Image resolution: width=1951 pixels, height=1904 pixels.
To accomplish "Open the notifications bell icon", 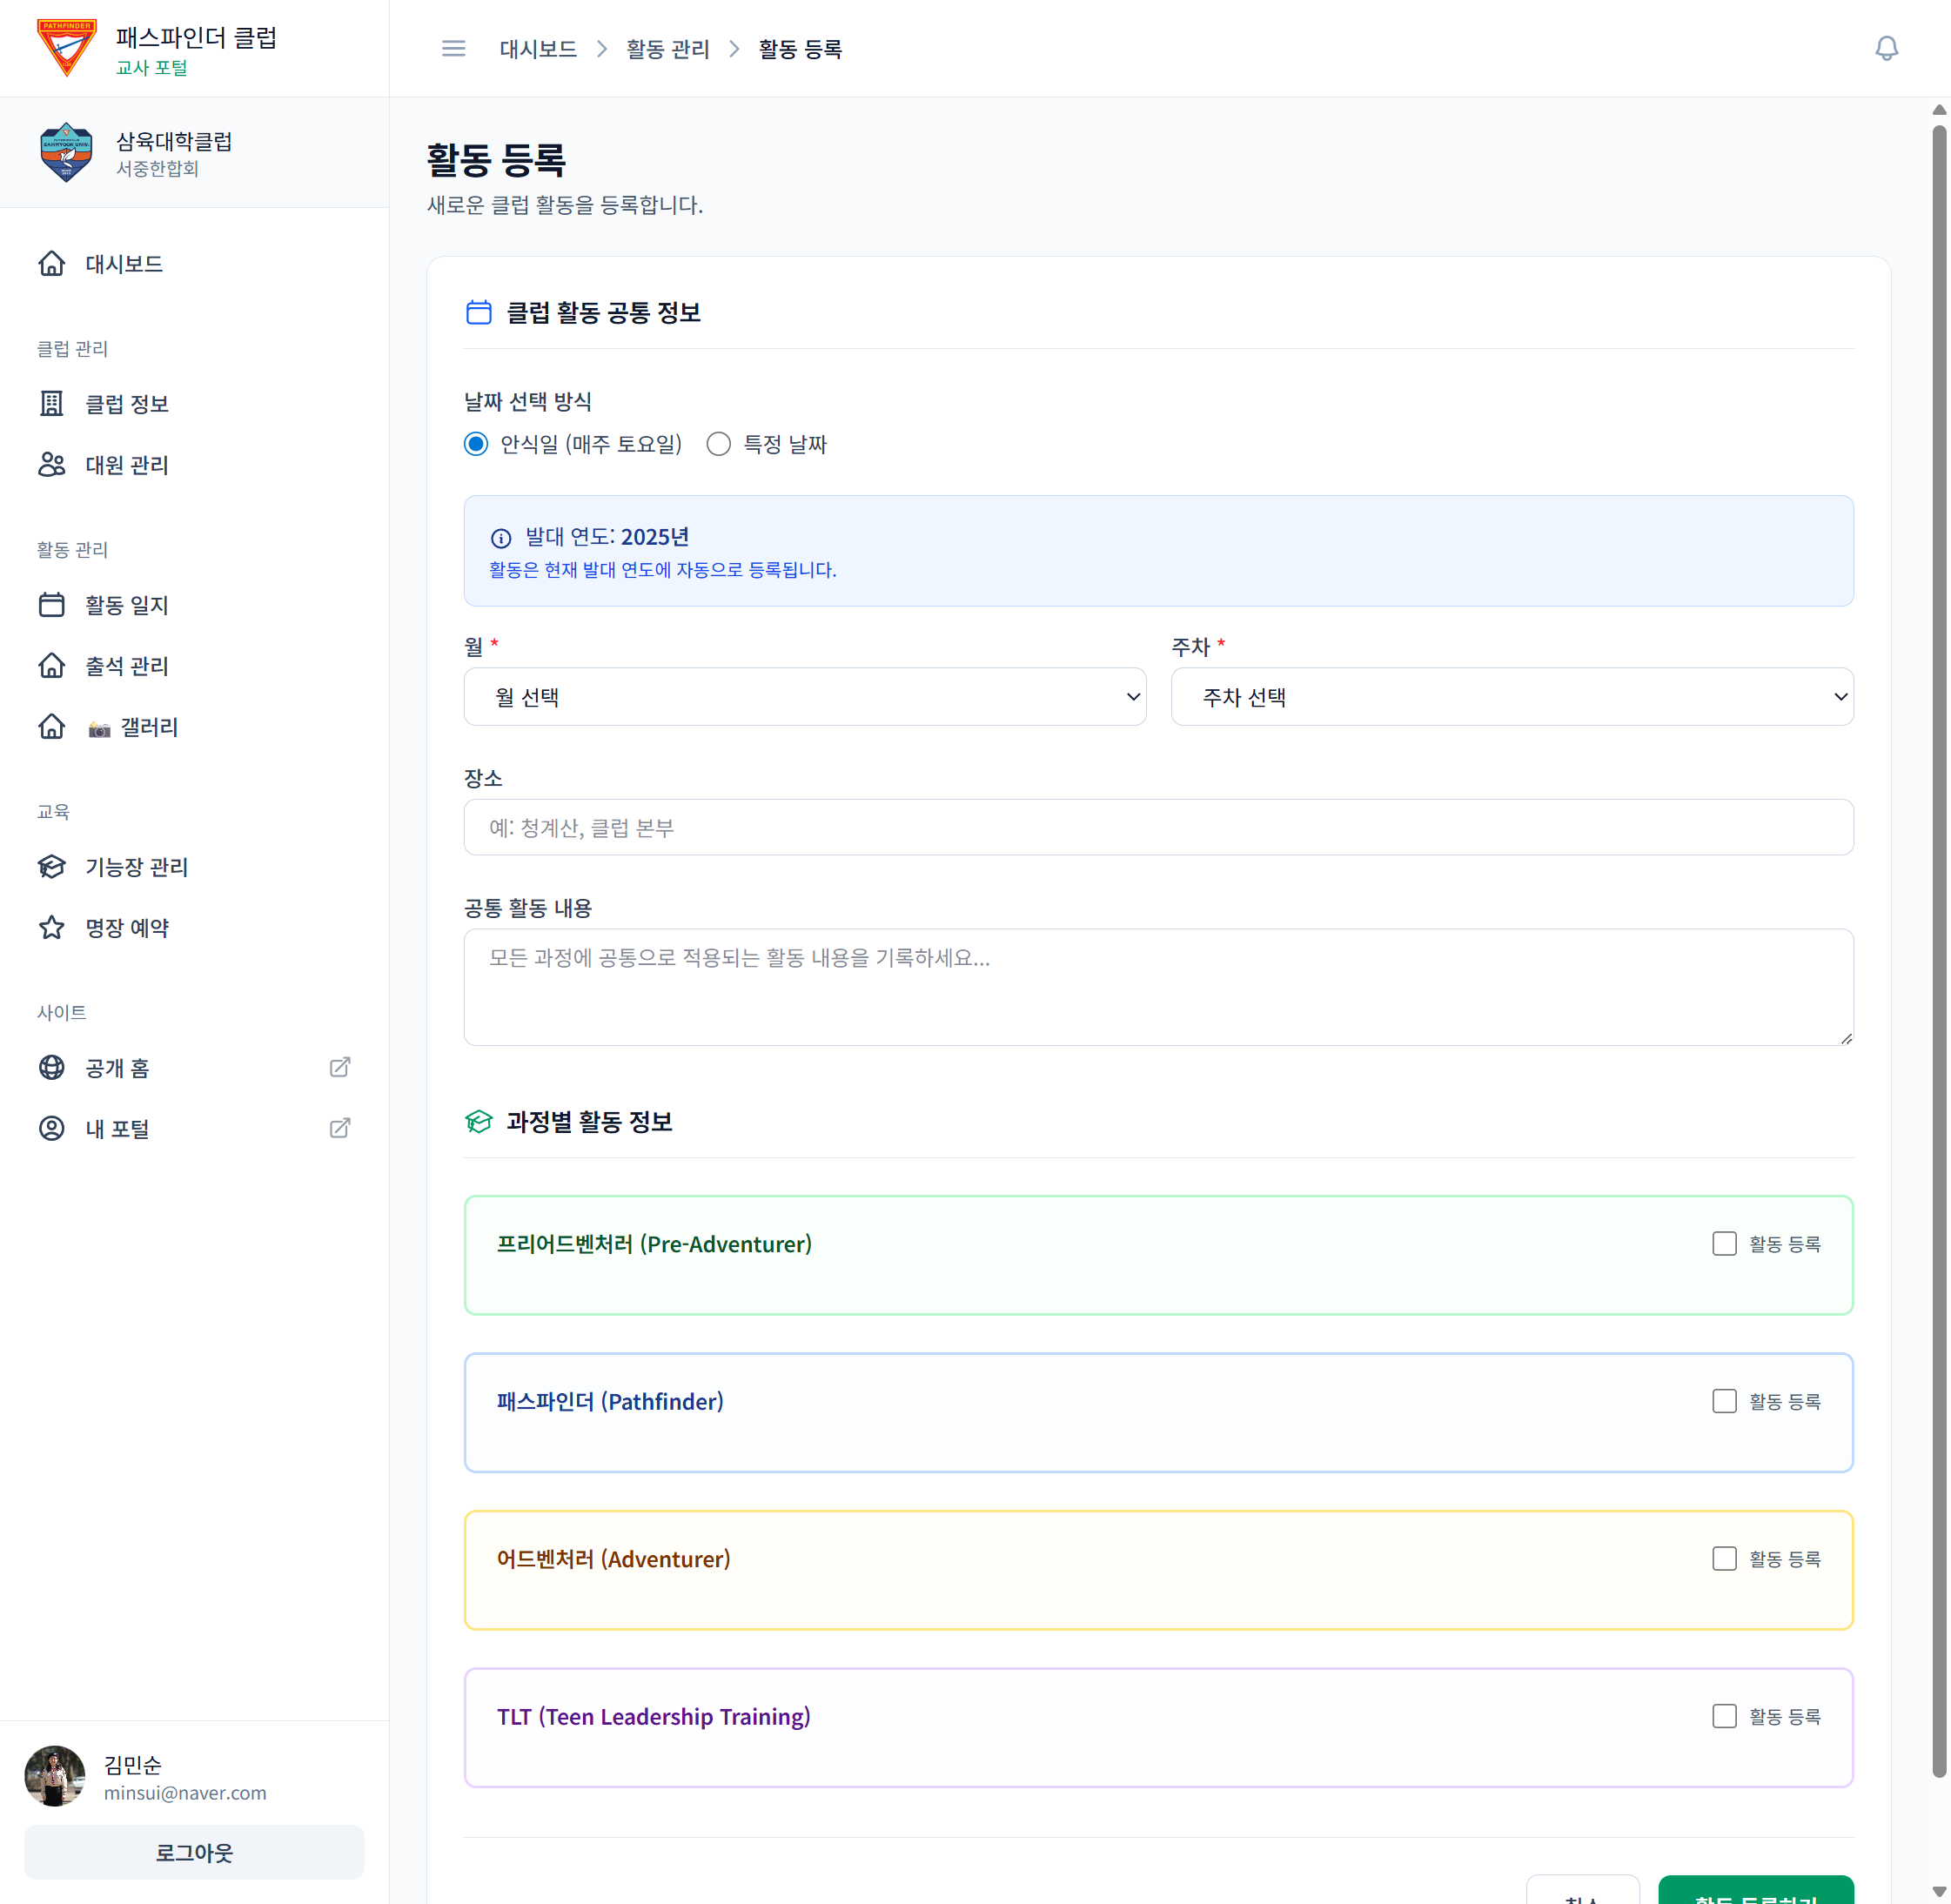I will (1885, 49).
